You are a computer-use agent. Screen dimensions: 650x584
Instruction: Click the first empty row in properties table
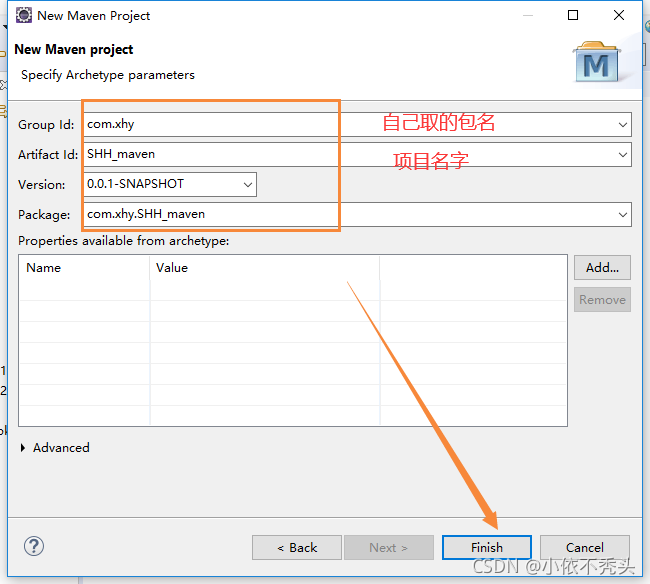point(293,290)
